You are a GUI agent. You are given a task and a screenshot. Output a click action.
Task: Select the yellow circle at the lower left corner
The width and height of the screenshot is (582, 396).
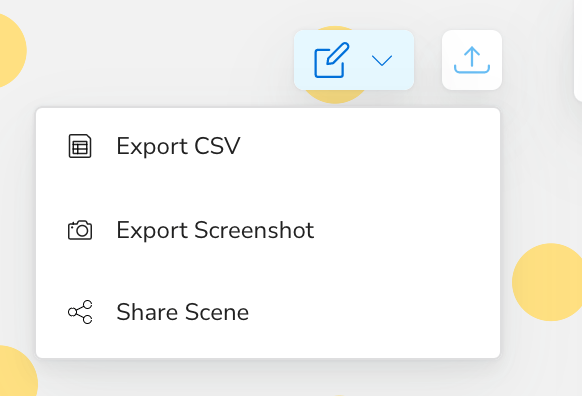pyautogui.click(x=15, y=373)
